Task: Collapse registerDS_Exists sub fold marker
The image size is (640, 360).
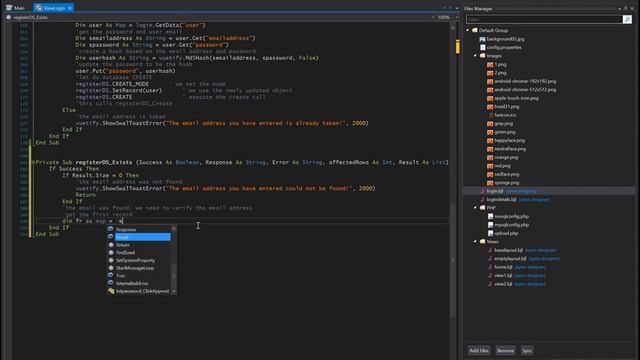Action: (33, 162)
